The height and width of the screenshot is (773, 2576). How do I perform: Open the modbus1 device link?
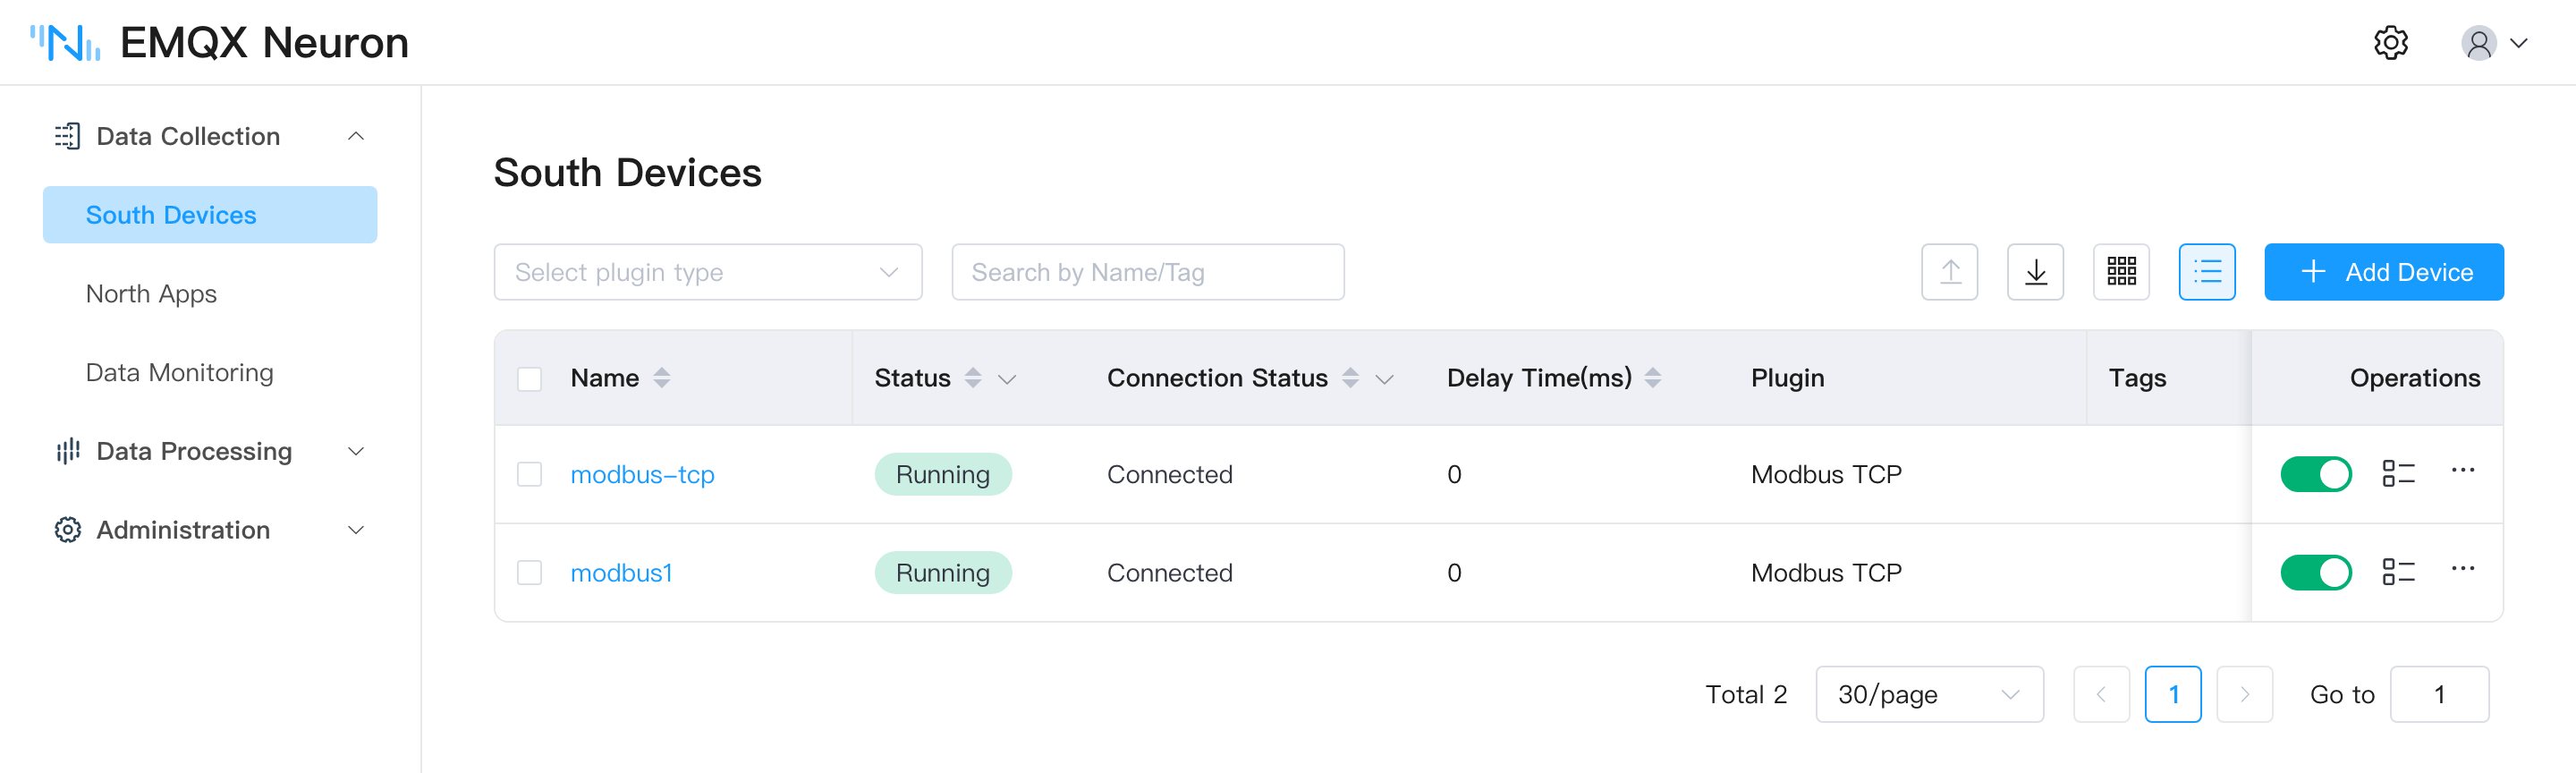coord(621,572)
